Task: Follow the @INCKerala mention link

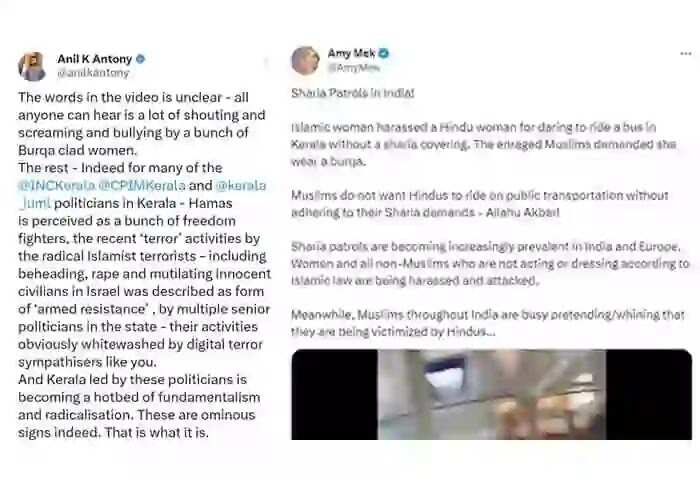Action: pos(57,185)
